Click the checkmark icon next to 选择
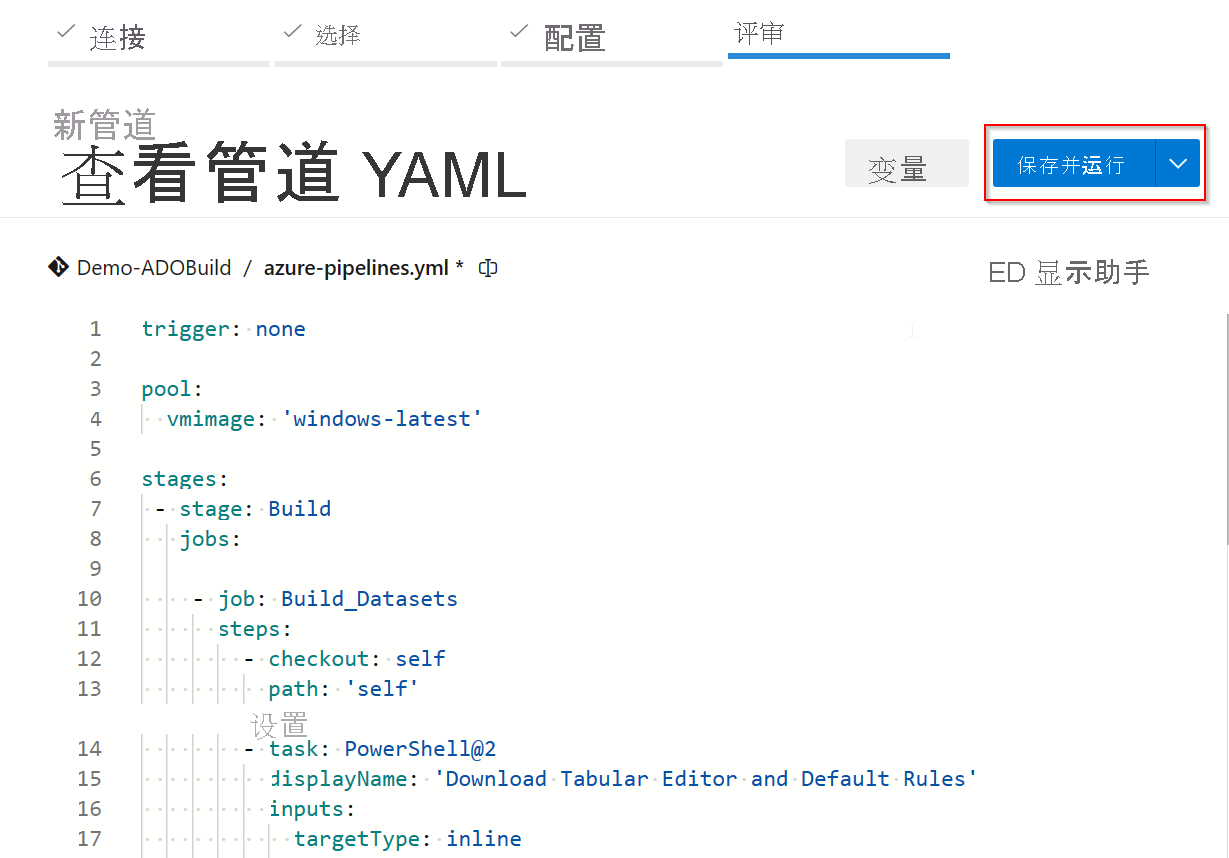Image resolution: width=1229 pixels, height=858 pixels. click(x=293, y=32)
